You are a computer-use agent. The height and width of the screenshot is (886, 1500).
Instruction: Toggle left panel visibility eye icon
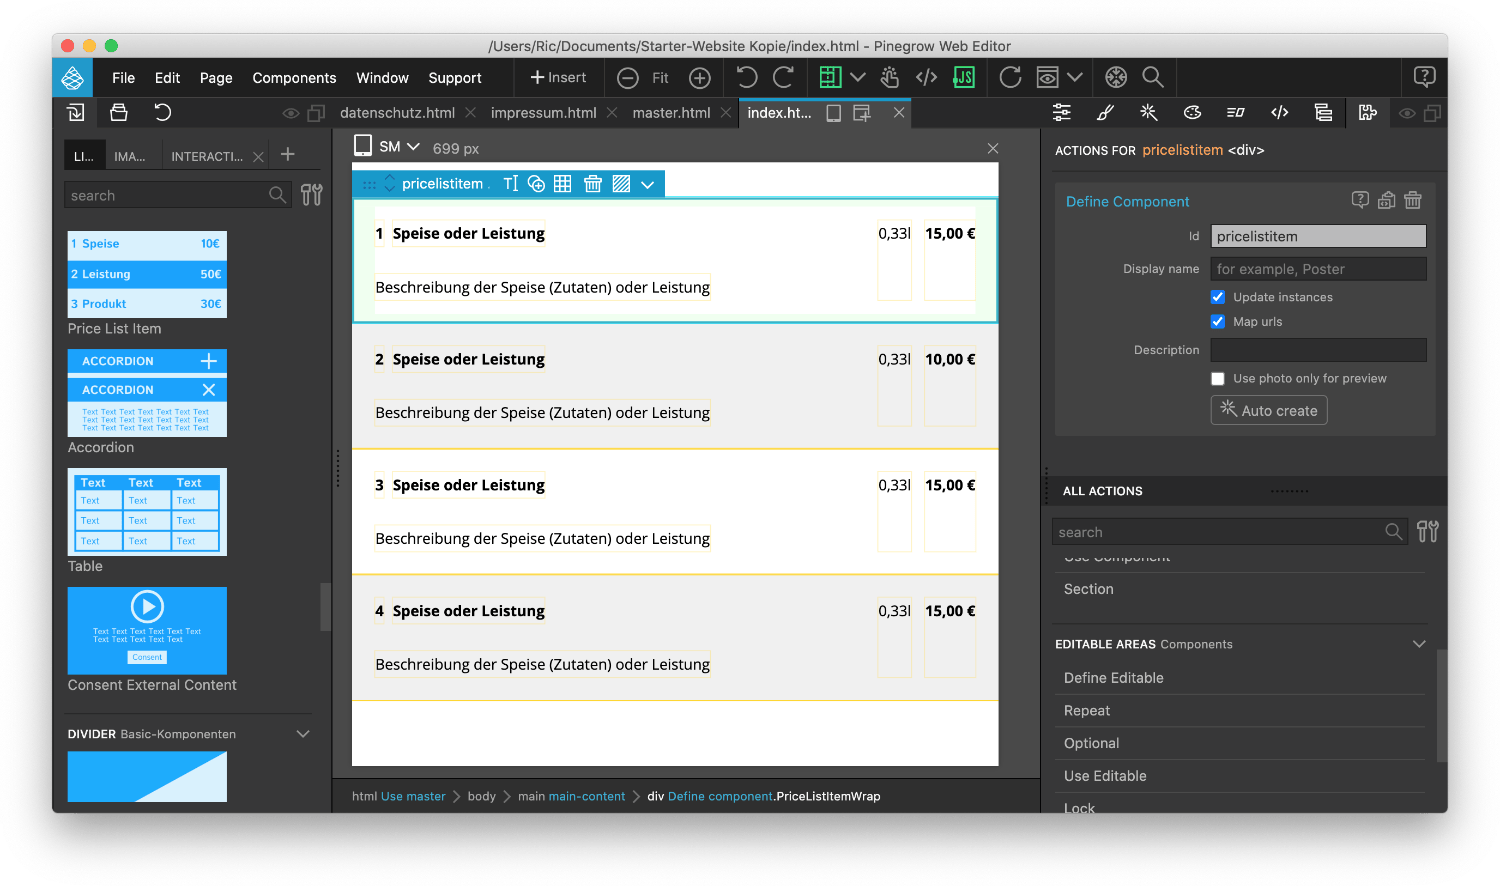291,113
